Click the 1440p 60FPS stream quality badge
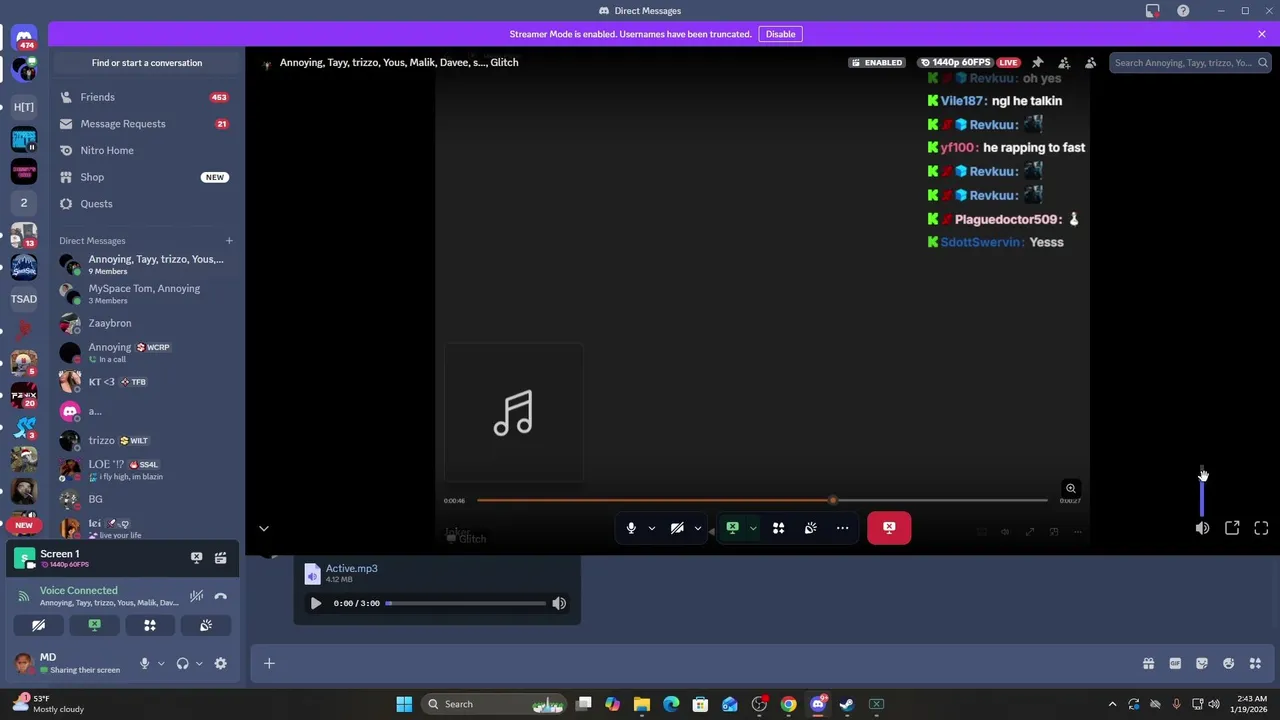Viewport: 1280px width, 720px height. pyautogui.click(x=958, y=62)
